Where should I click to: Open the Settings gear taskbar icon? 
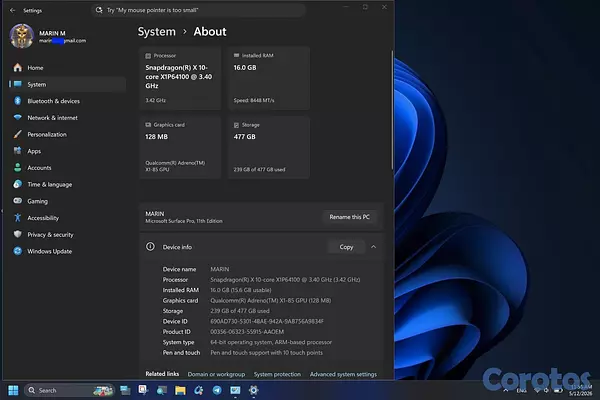254,390
